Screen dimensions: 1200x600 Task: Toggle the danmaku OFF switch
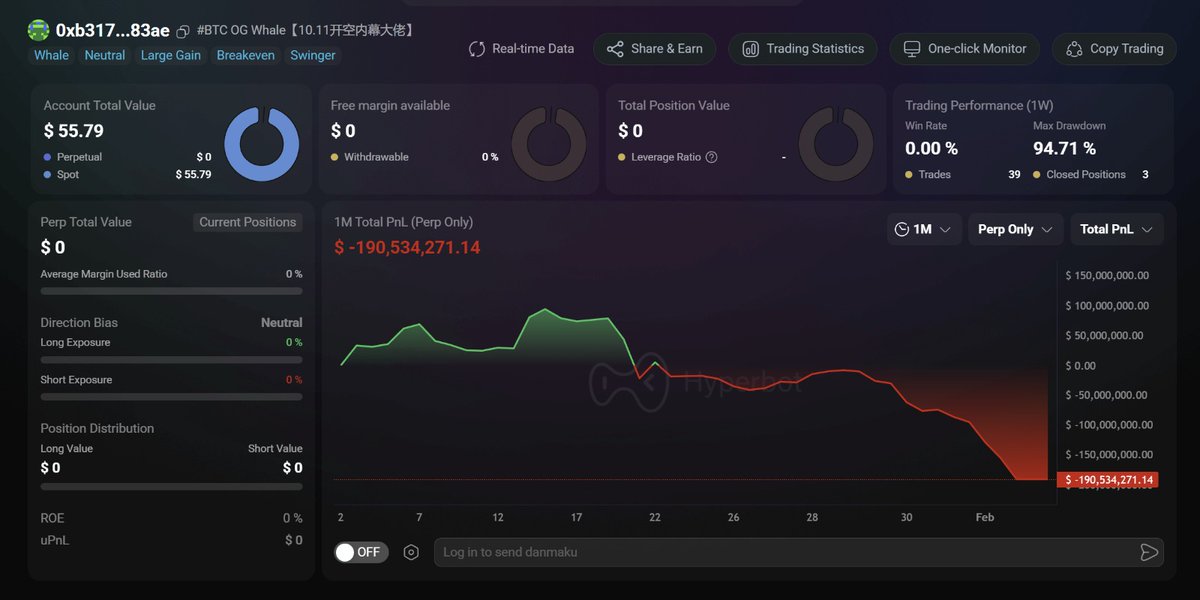361,552
